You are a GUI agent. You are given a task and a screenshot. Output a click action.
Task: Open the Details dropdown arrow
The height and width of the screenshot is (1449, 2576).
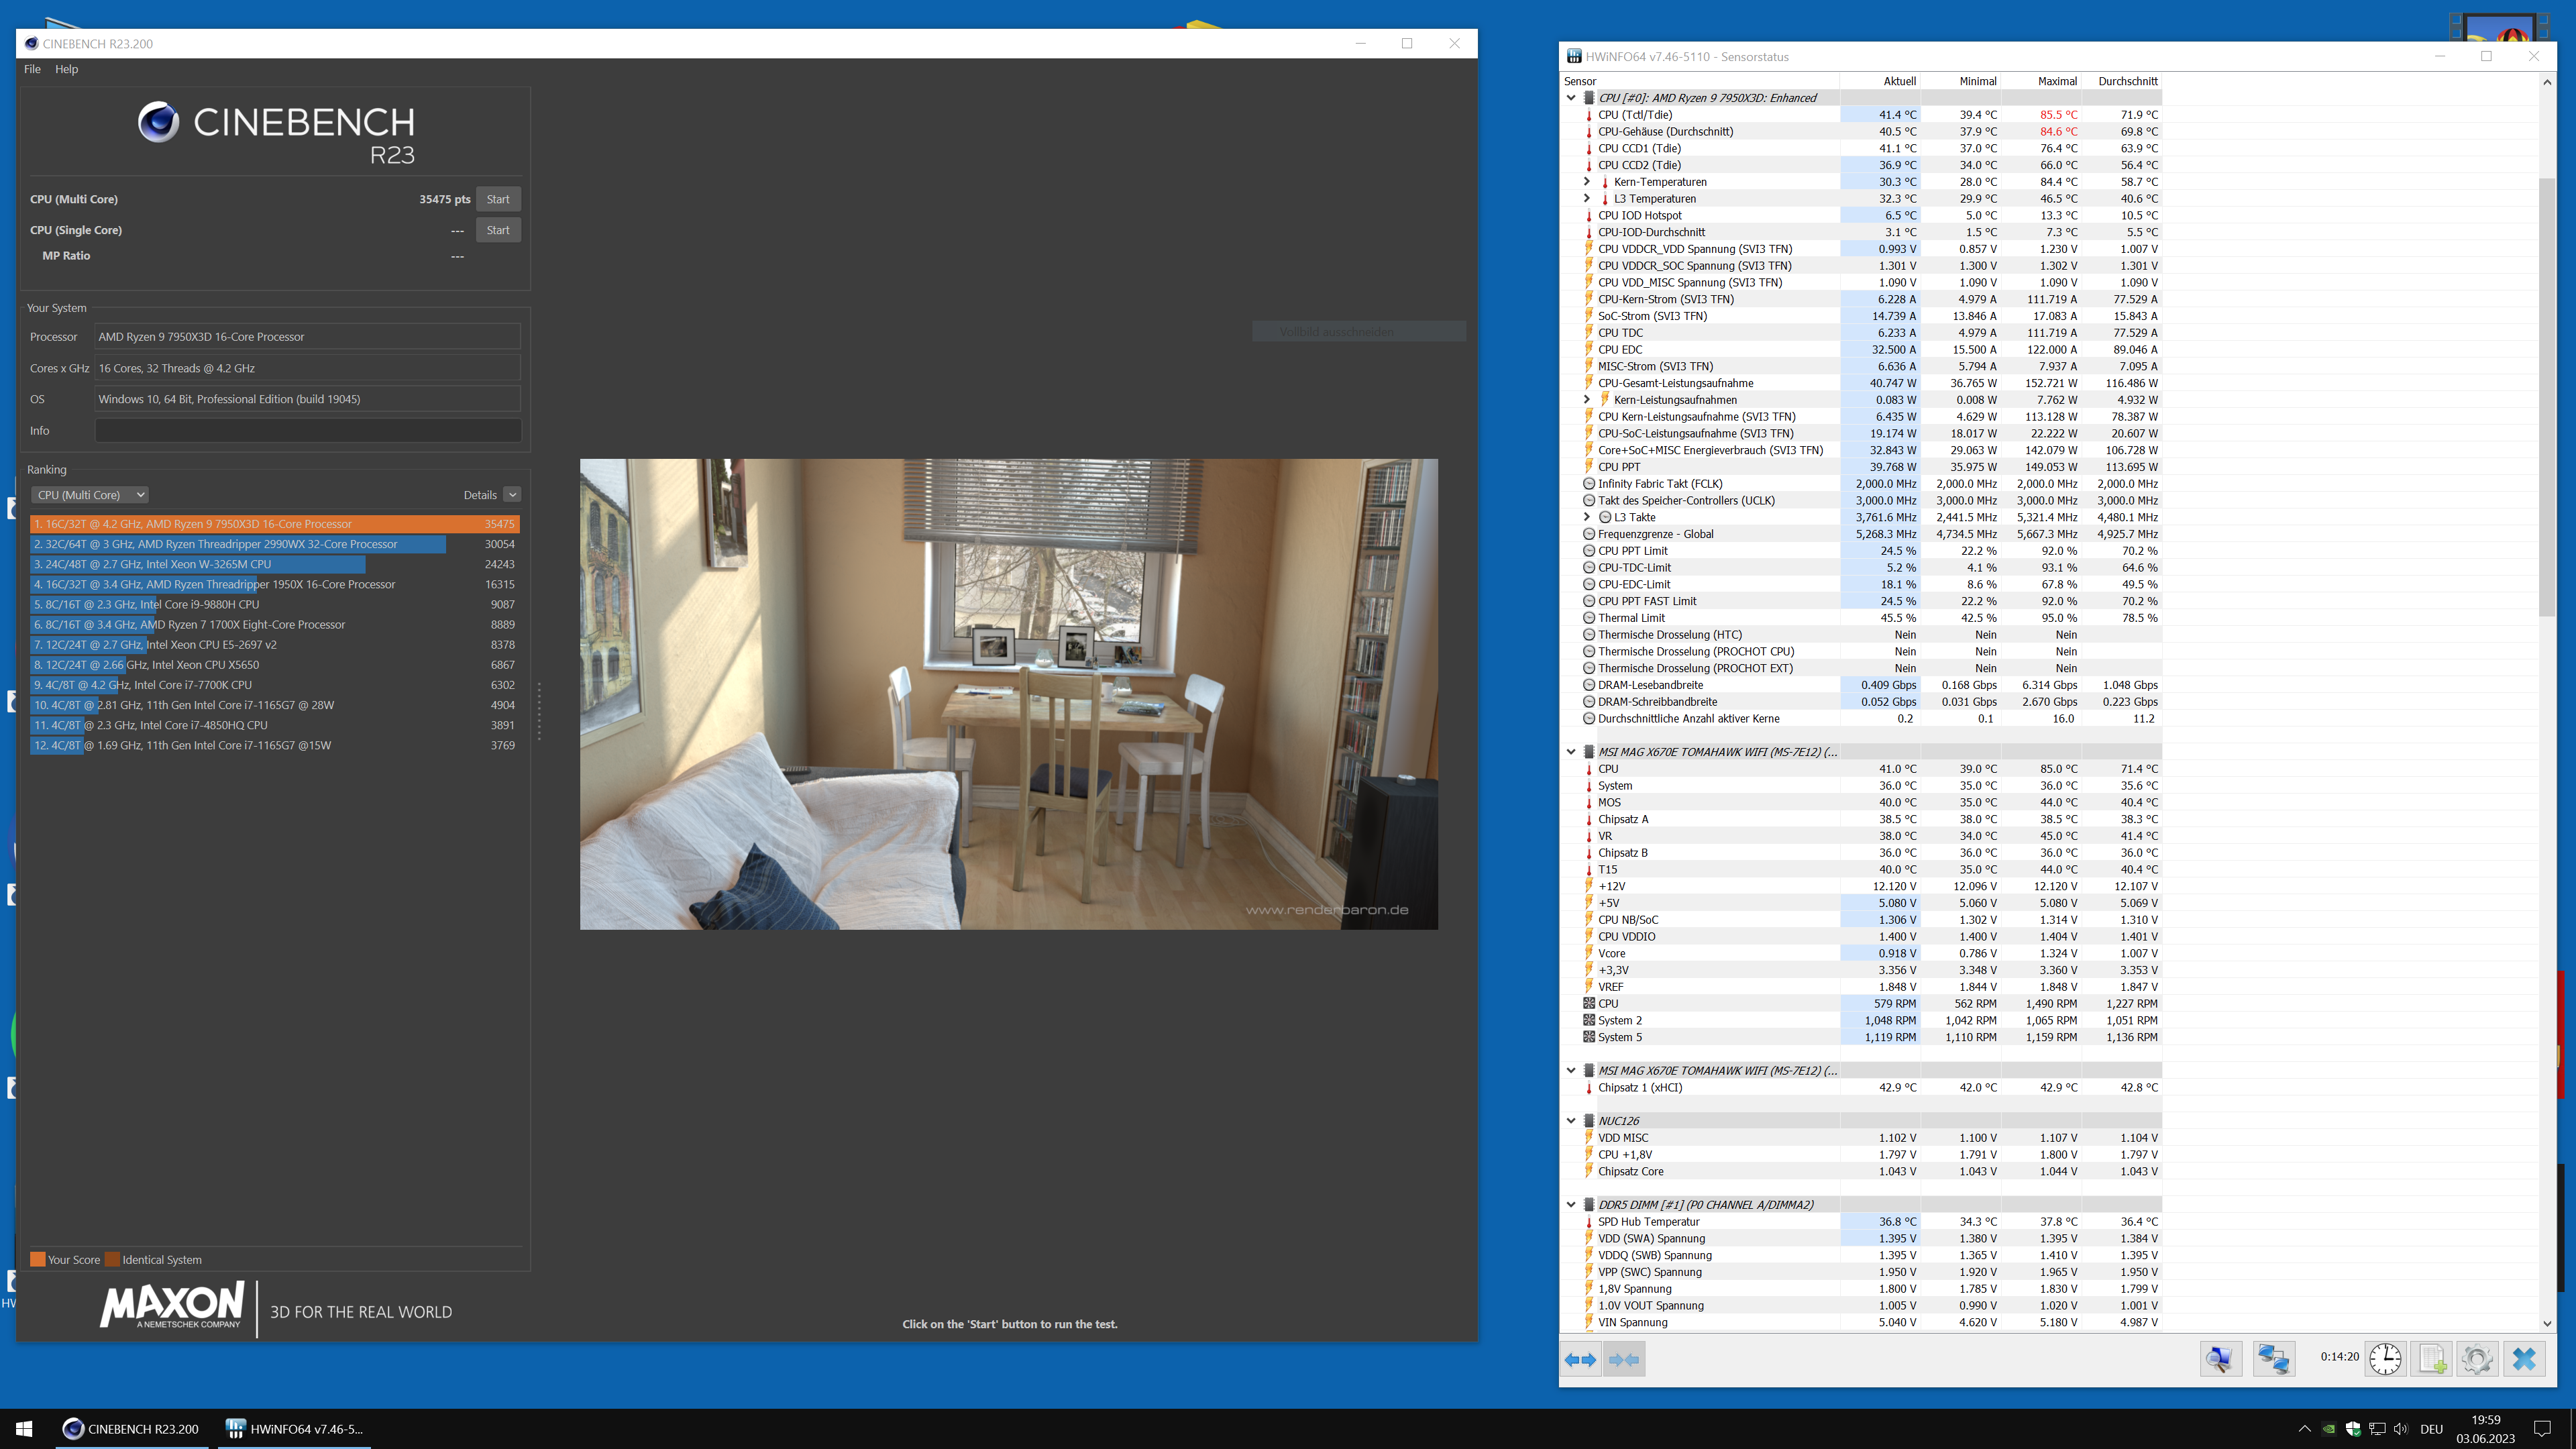[512, 495]
